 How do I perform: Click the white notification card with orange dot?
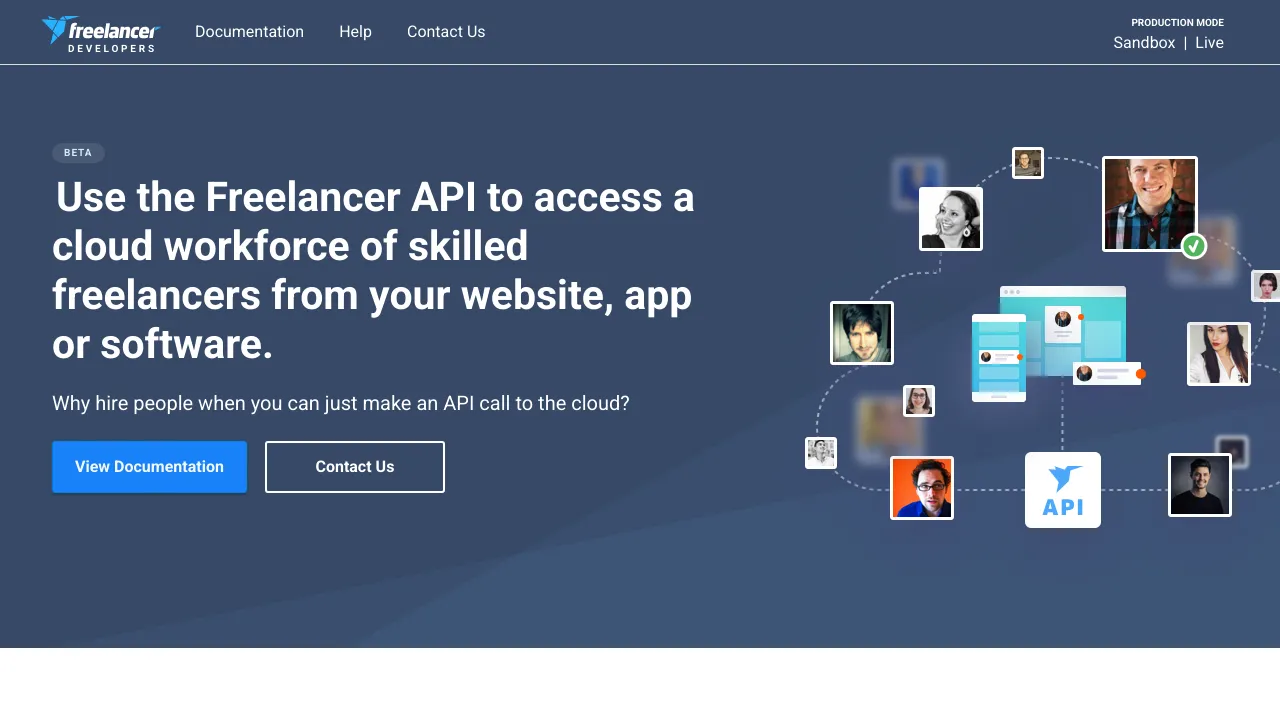(x=1108, y=374)
